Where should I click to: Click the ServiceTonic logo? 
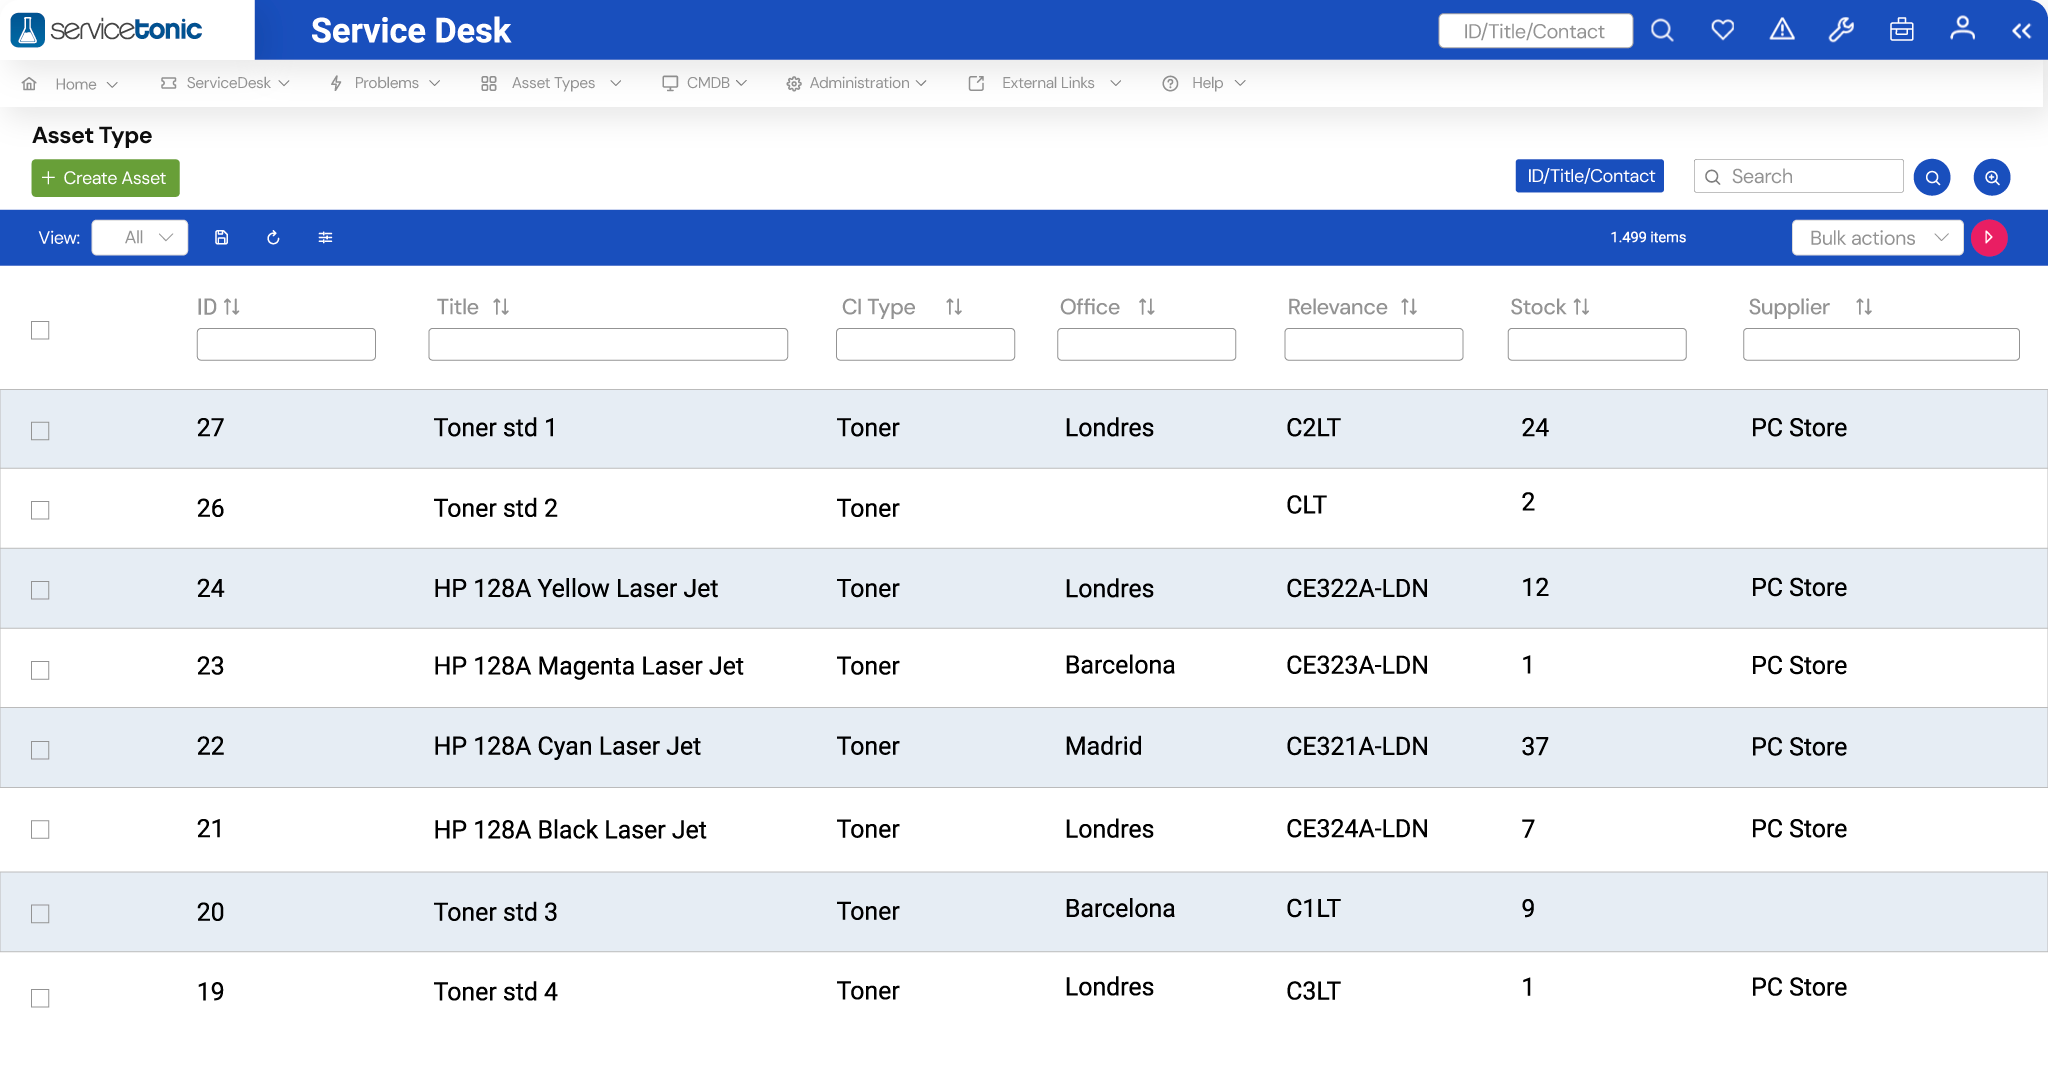tap(107, 30)
